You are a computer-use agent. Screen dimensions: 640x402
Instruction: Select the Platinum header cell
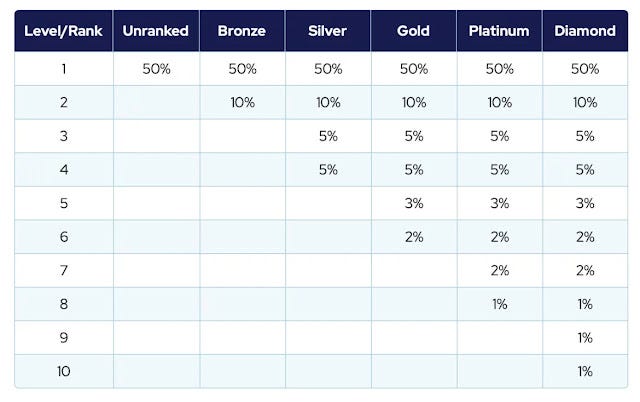coord(499,31)
